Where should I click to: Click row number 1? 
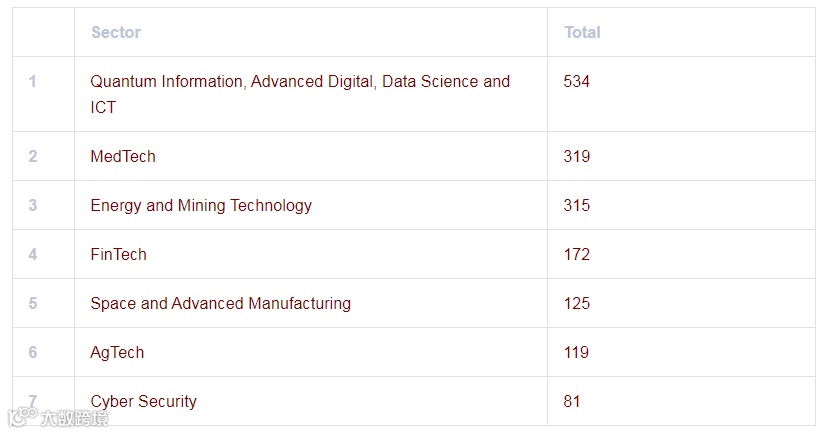click(33, 81)
